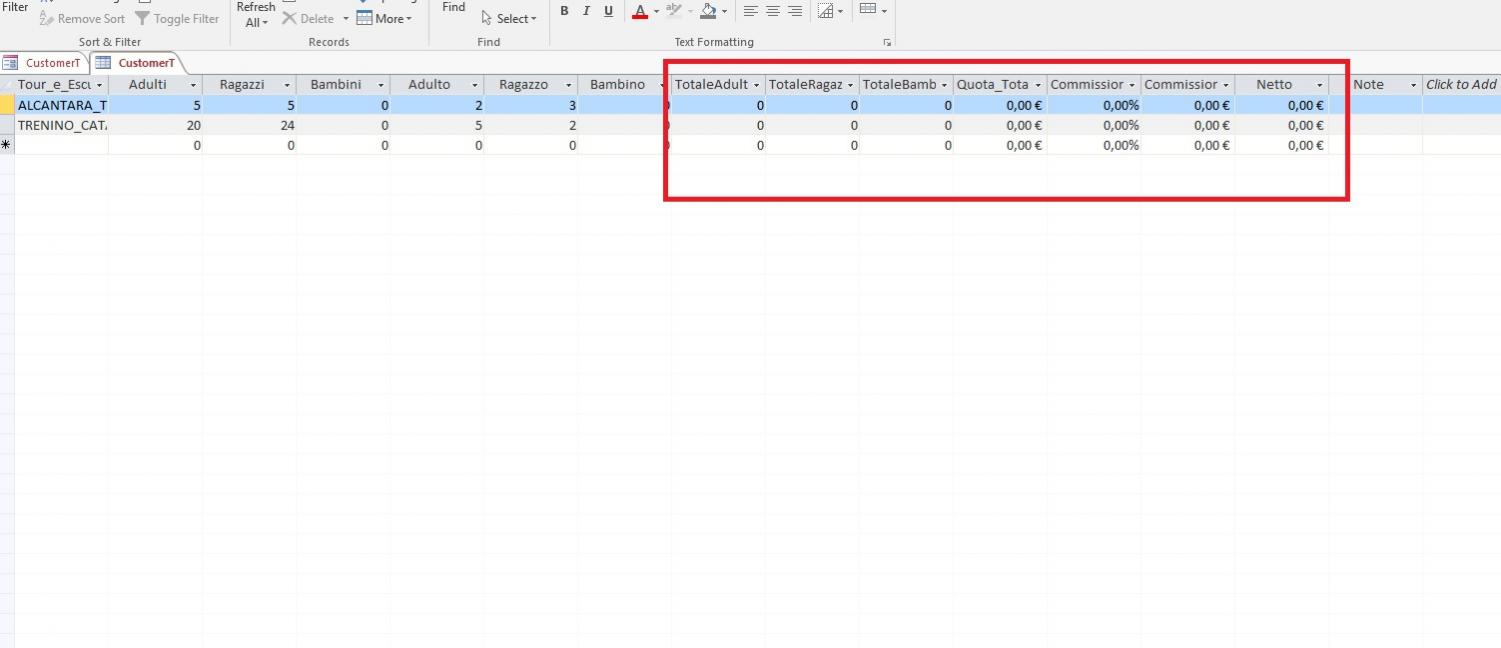
Task: Click Netto 0,00 € in TRENINO_CAT row
Action: [1282, 125]
